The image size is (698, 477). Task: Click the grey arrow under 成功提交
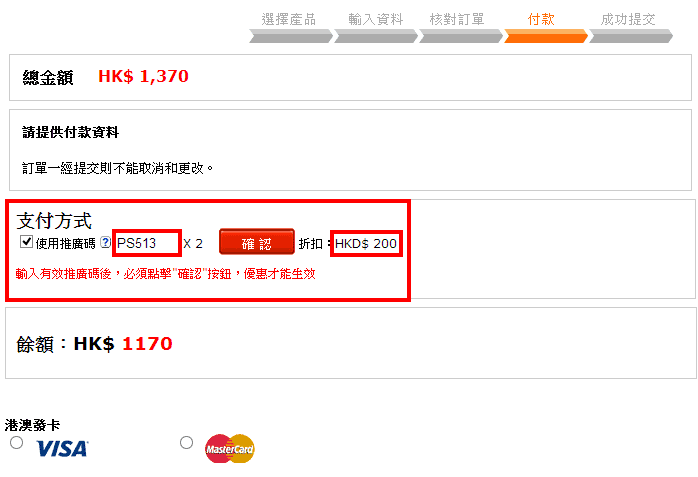pyautogui.click(x=631, y=36)
